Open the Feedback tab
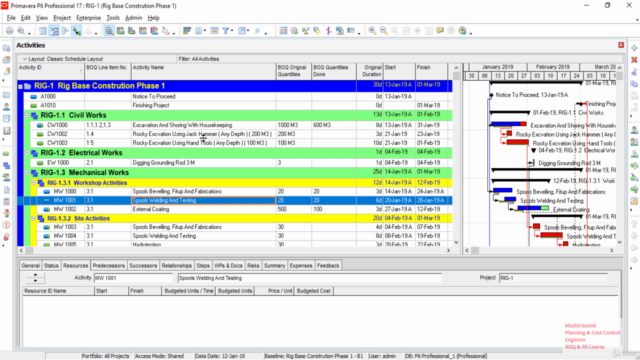Viewport: 640px width, 360px height. pyautogui.click(x=328, y=266)
